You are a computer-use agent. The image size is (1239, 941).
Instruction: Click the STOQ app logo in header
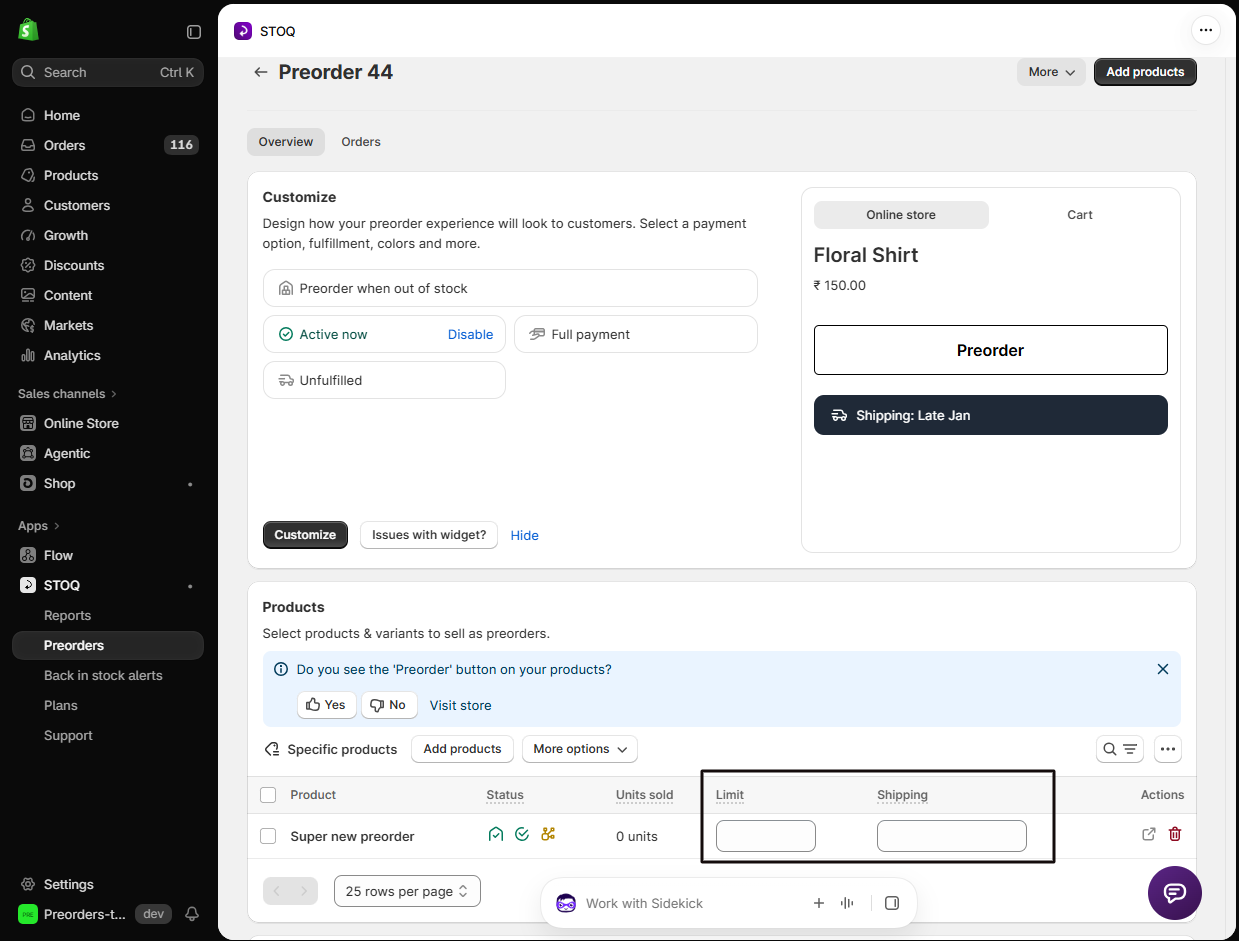[x=243, y=31]
